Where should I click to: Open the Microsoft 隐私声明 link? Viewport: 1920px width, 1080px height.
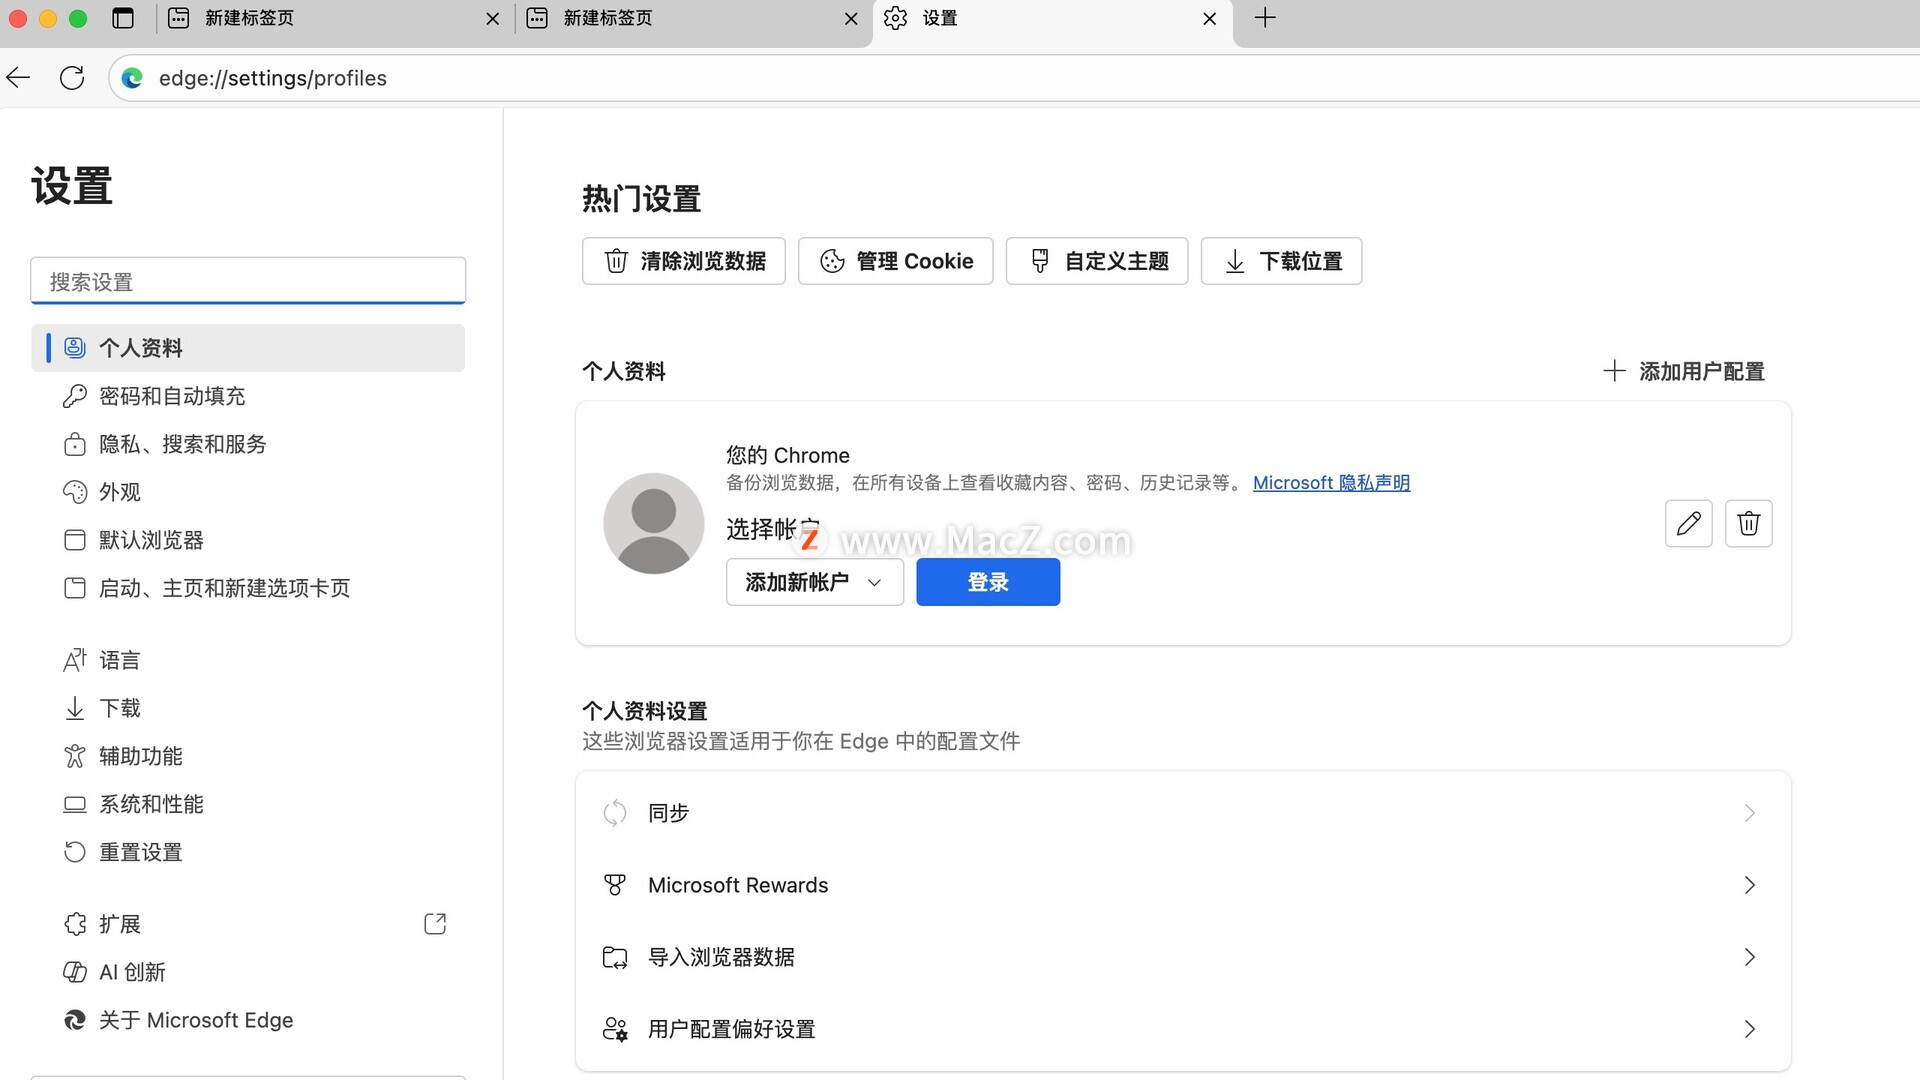tap(1331, 483)
